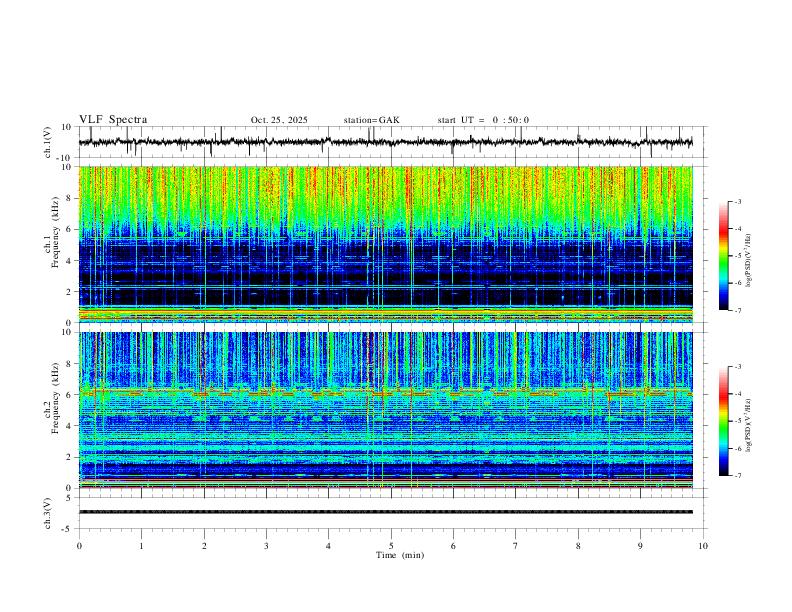Click time axis tick label "4"
Screen dimensions: 792x612
pyautogui.click(x=329, y=546)
